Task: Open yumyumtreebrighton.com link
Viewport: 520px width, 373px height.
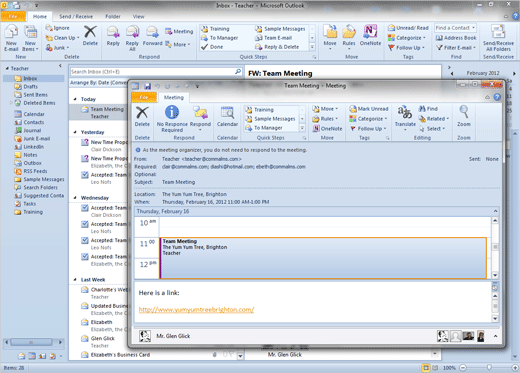Action: pyautogui.click(x=196, y=310)
